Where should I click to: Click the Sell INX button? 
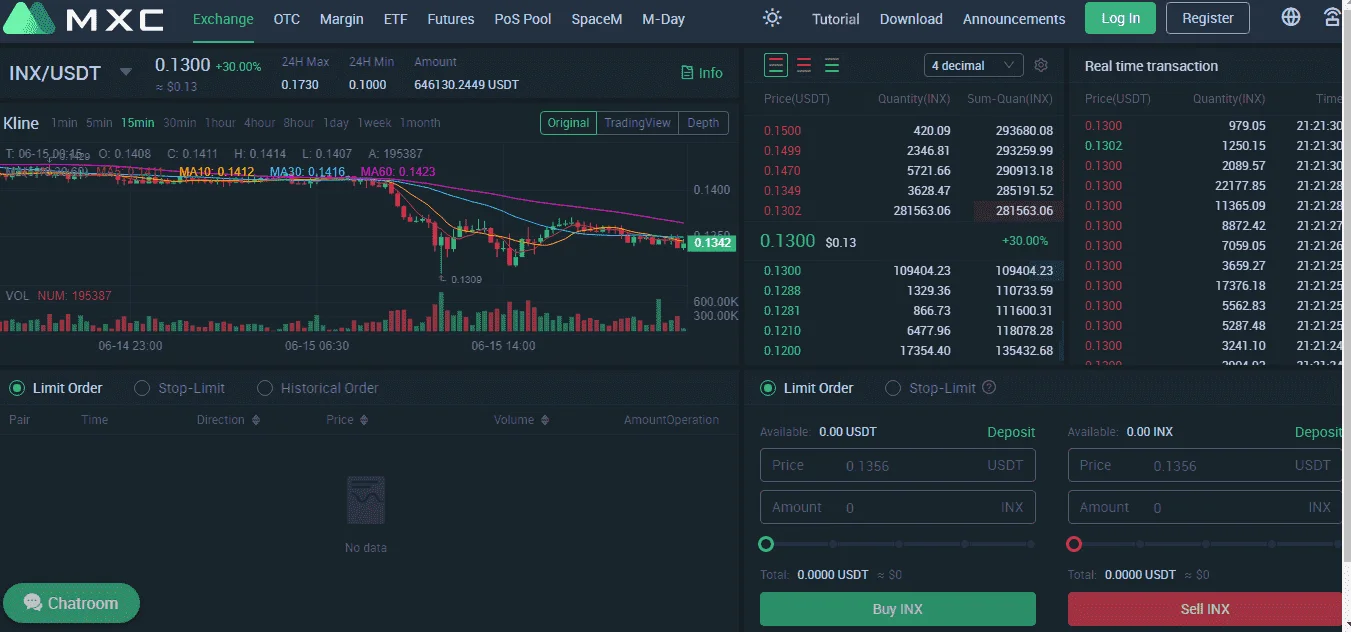tap(1205, 609)
